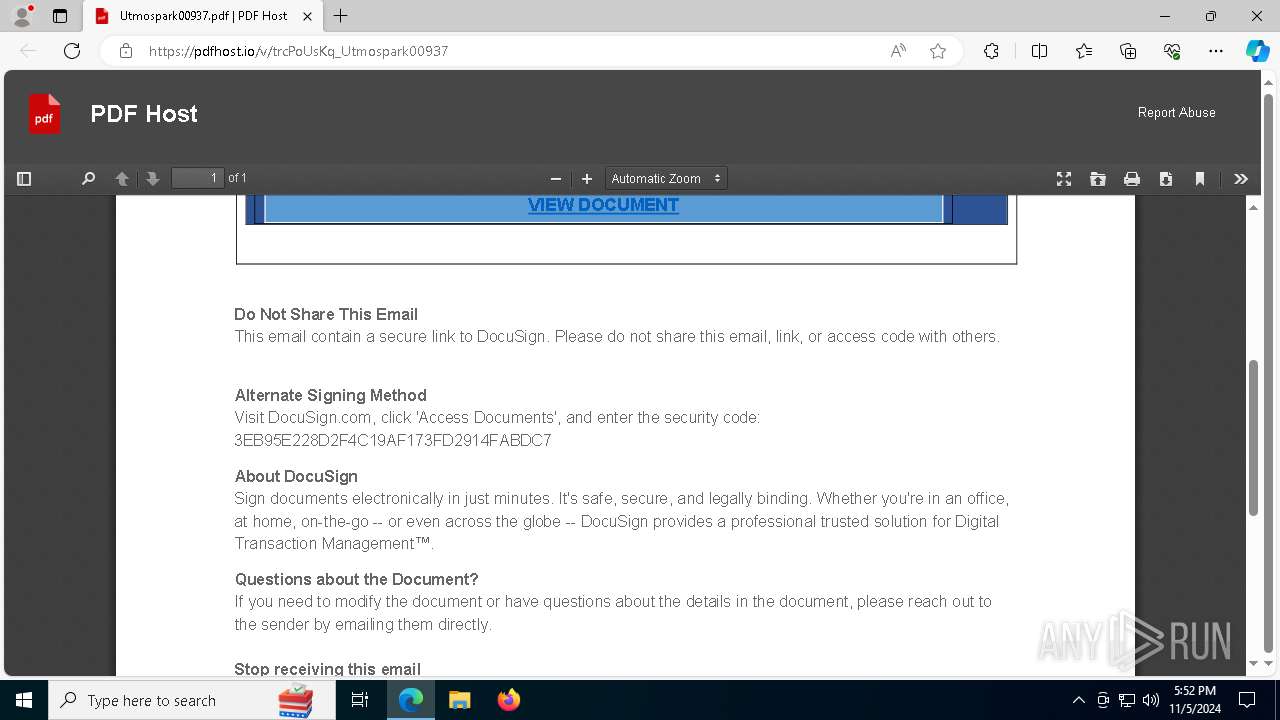The height and width of the screenshot is (720, 1280).
Task: Open file icon in PDF toolbar
Action: pyautogui.click(x=1098, y=179)
